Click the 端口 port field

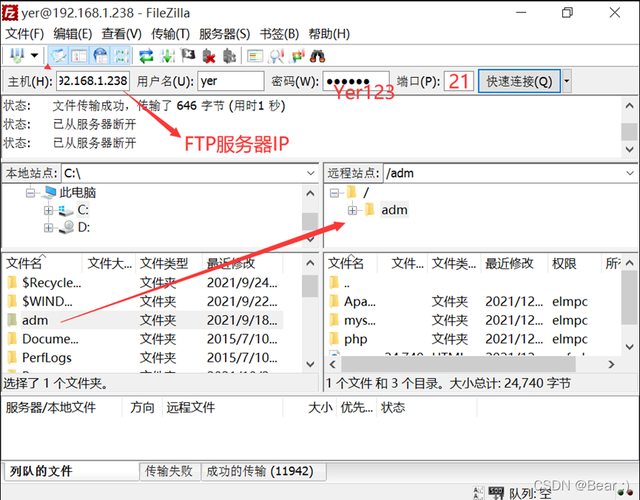click(x=459, y=81)
